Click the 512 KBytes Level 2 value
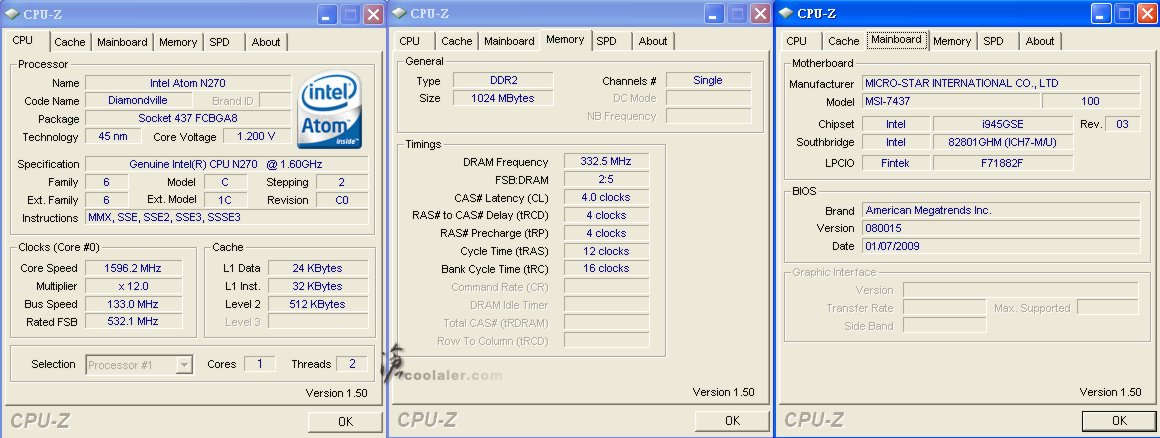This screenshot has height=438, width=1160. pyautogui.click(x=318, y=303)
